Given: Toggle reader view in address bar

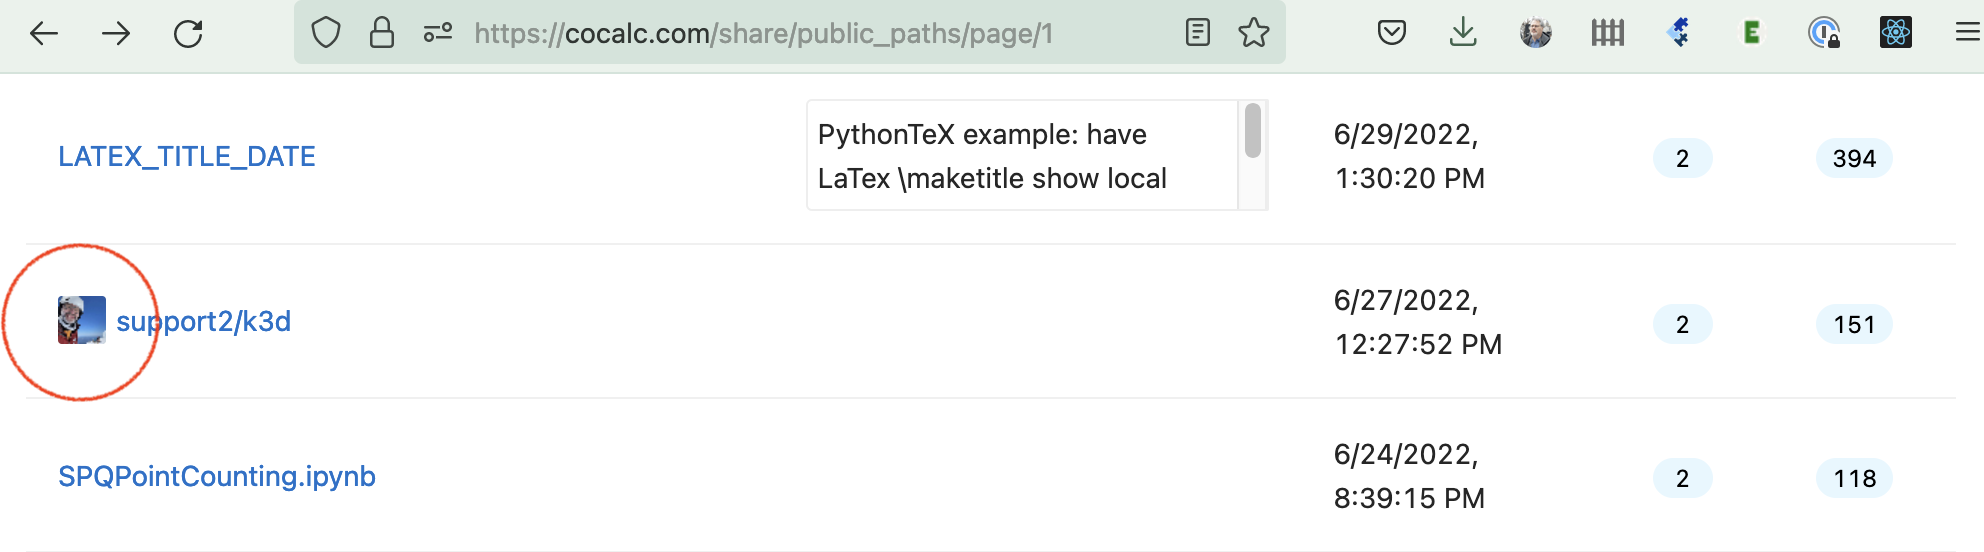Looking at the screenshot, I should pyautogui.click(x=1197, y=33).
